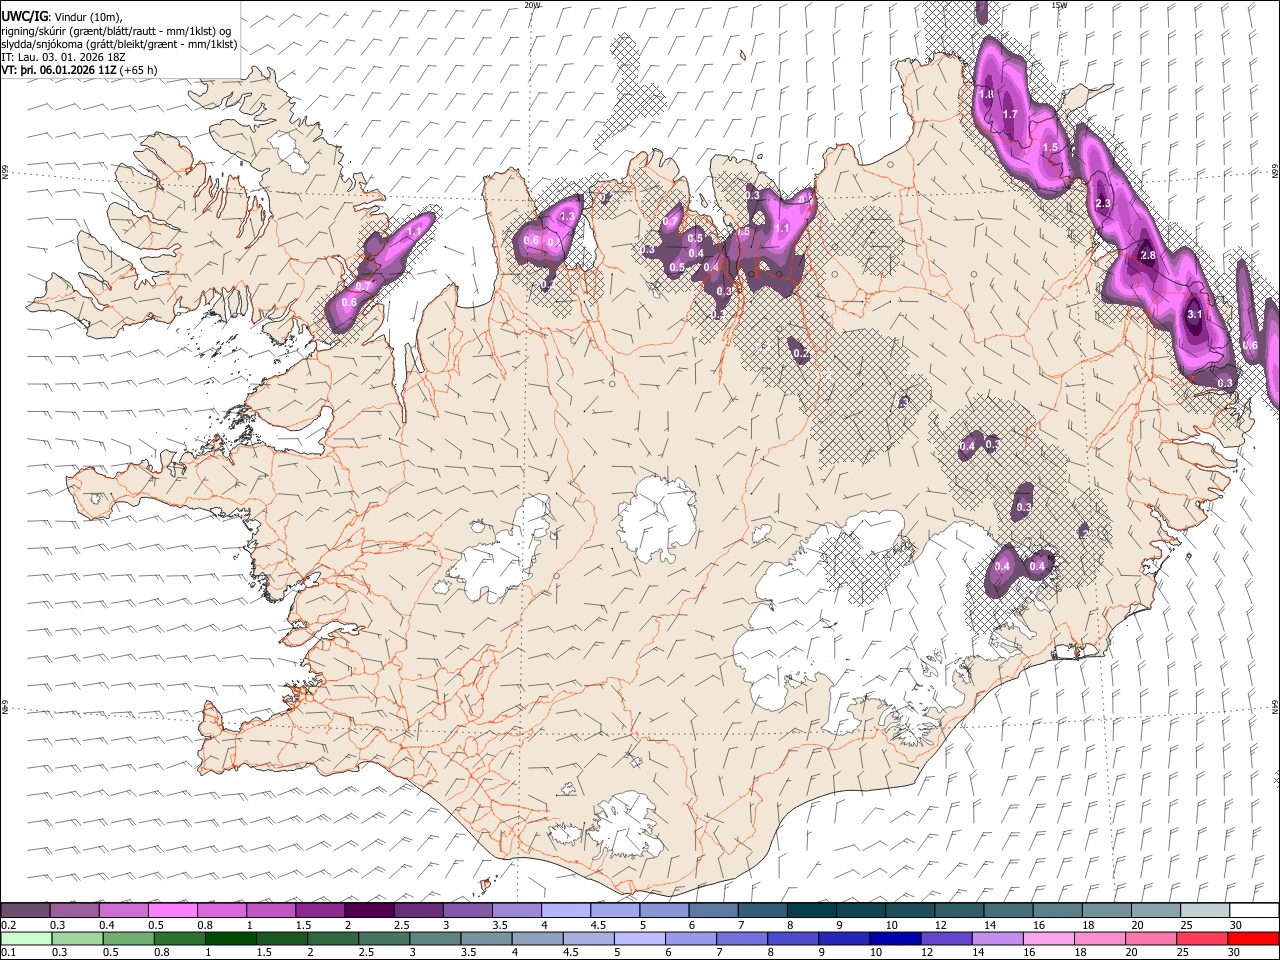This screenshot has height=960, width=1280.
Task: Click the initial time 'IT: Lau. 03. 01. 2026 18Z'
Action: pos(64,57)
